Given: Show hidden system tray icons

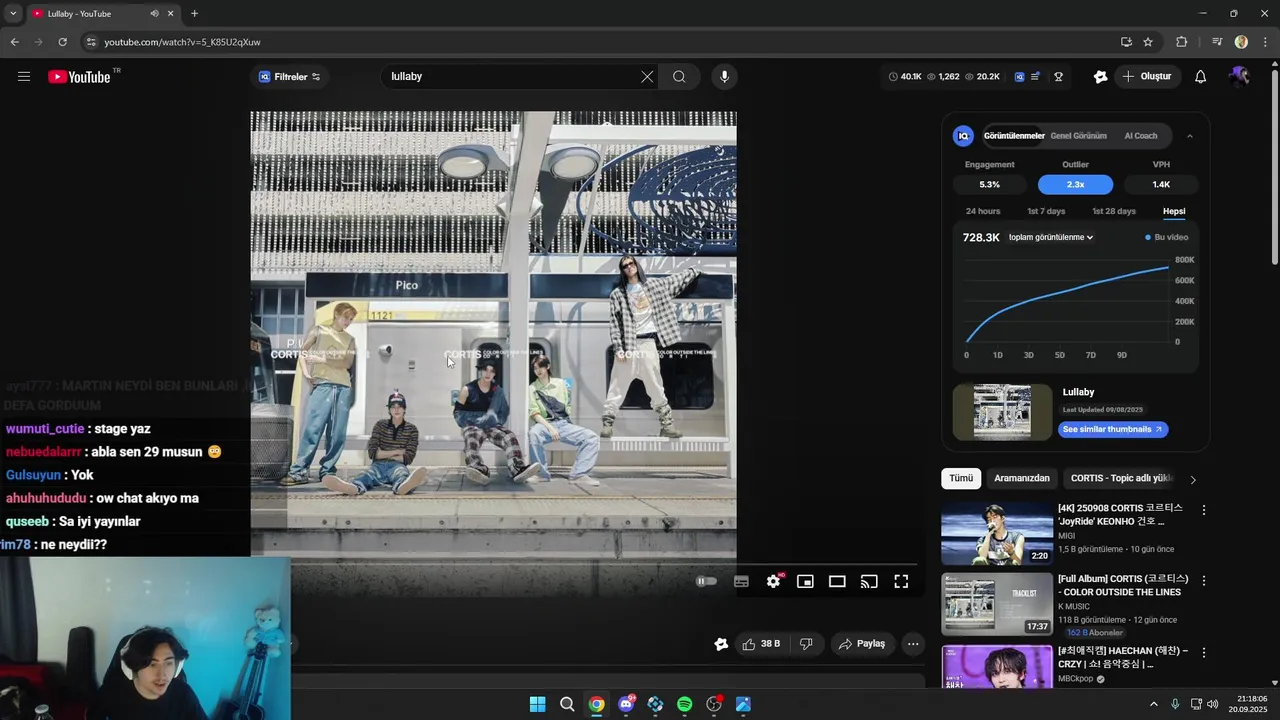Looking at the screenshot, I should point(1153,704).
